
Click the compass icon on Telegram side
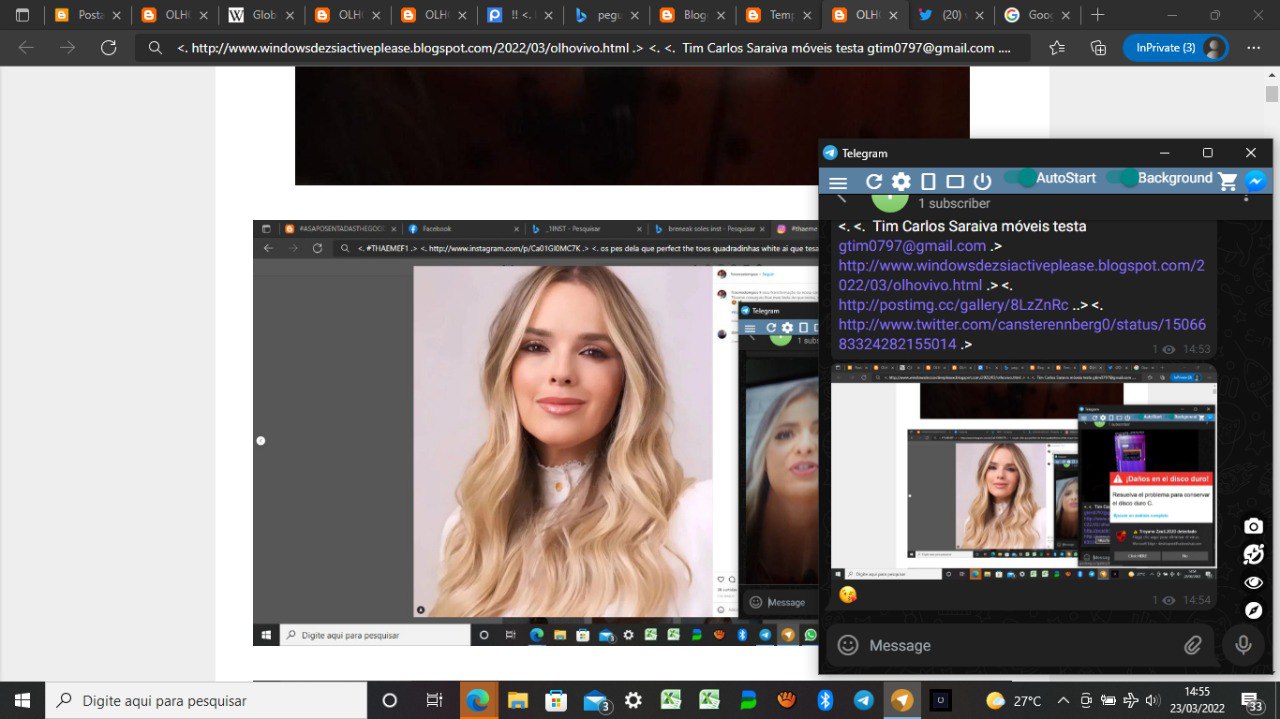coord(1253,610)
